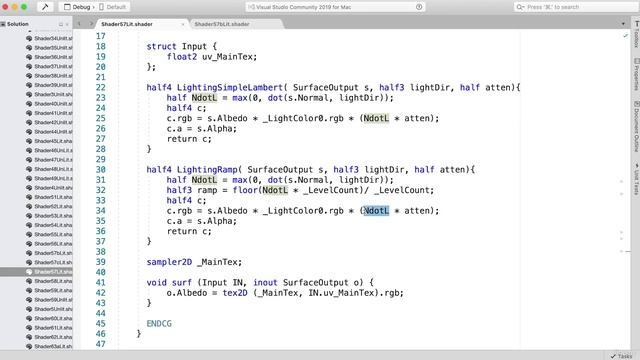This screenshot has width=640, height=360.
Task: Select Shader34Unlit file in Solution tree
Action: click(49, 38)
